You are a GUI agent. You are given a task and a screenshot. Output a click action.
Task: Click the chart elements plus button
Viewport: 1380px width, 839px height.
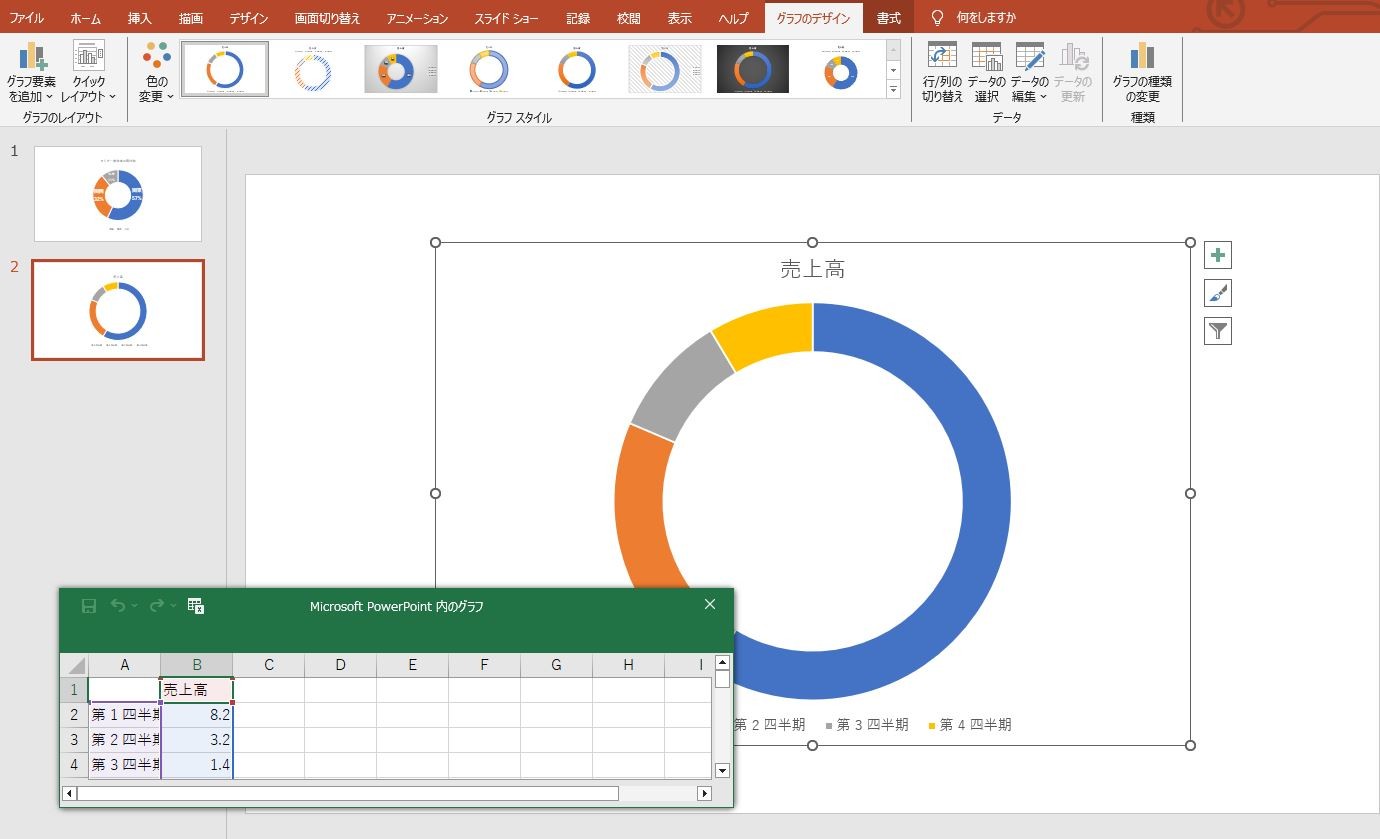[x=1217, y=256]
